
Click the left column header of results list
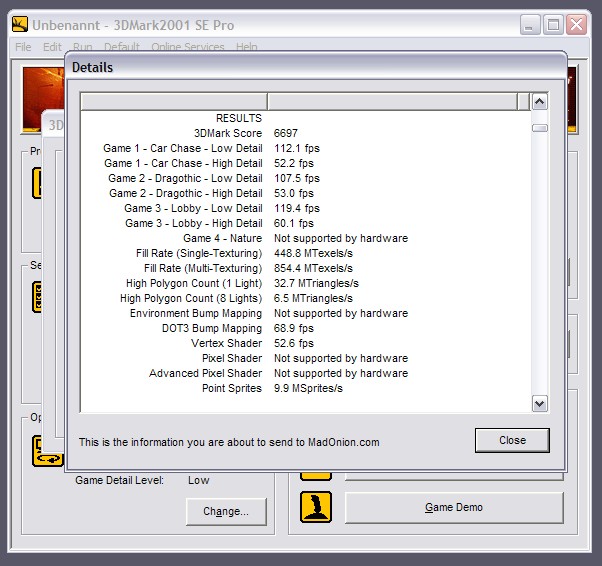pos(174,102)
